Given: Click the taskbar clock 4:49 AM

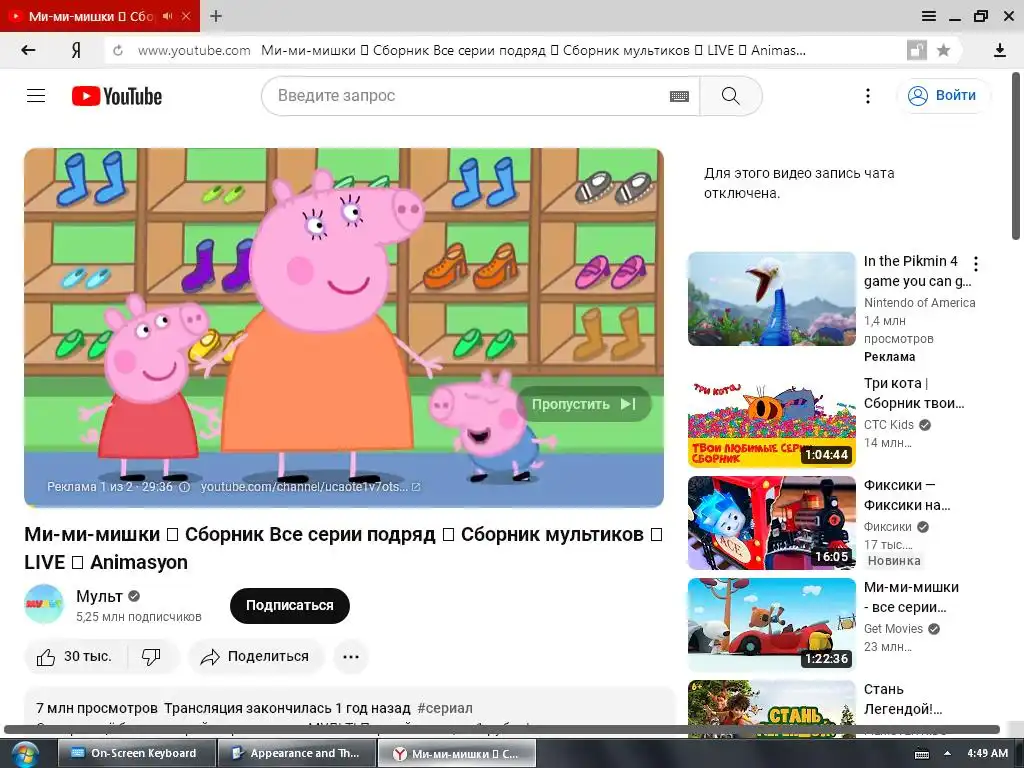Looking at the screenshot, I should (x=987, y=754).
